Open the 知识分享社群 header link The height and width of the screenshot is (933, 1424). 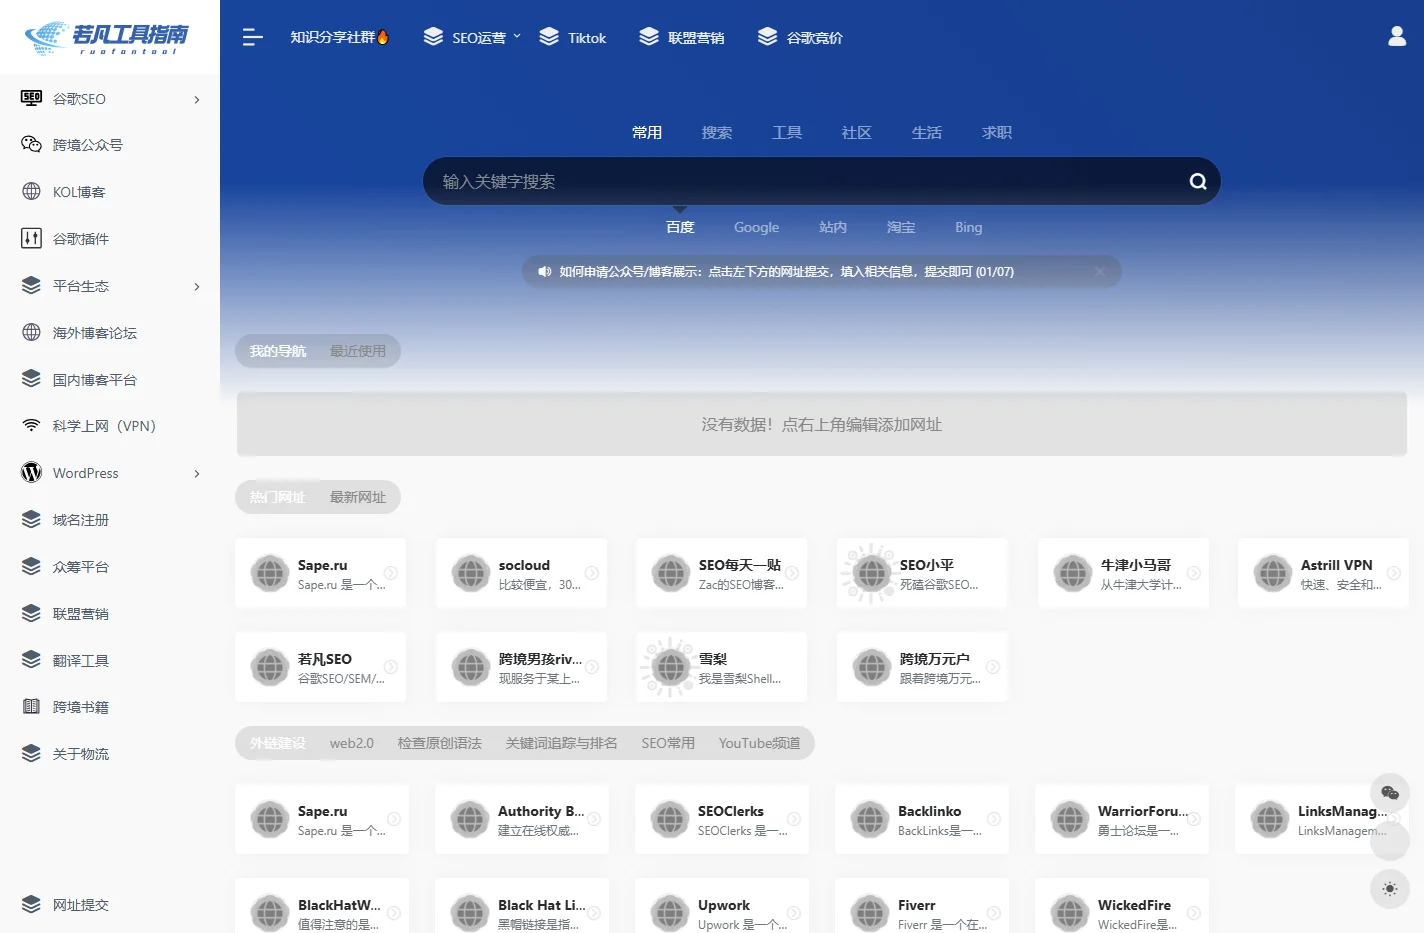(x=339, y=37)
